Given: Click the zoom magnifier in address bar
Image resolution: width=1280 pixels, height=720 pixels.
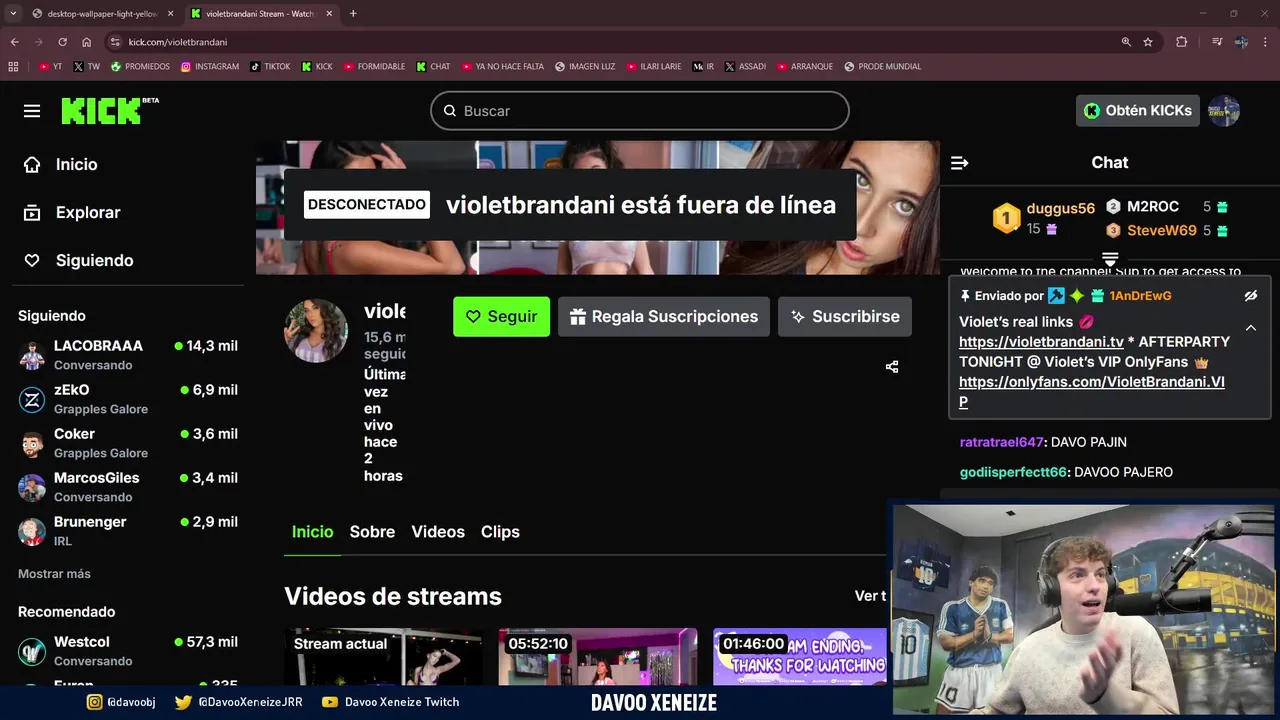Looking at the screenshot, I should (x=1126, y=42).
